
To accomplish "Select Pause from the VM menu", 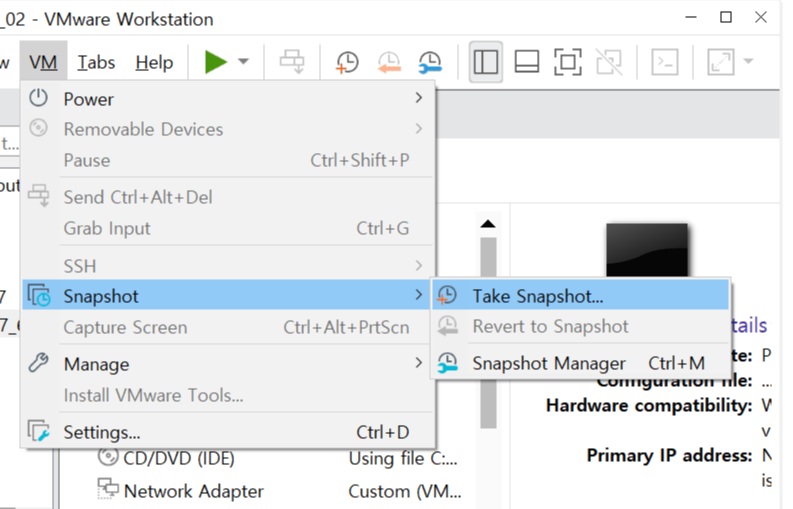I will coord(228,160).
